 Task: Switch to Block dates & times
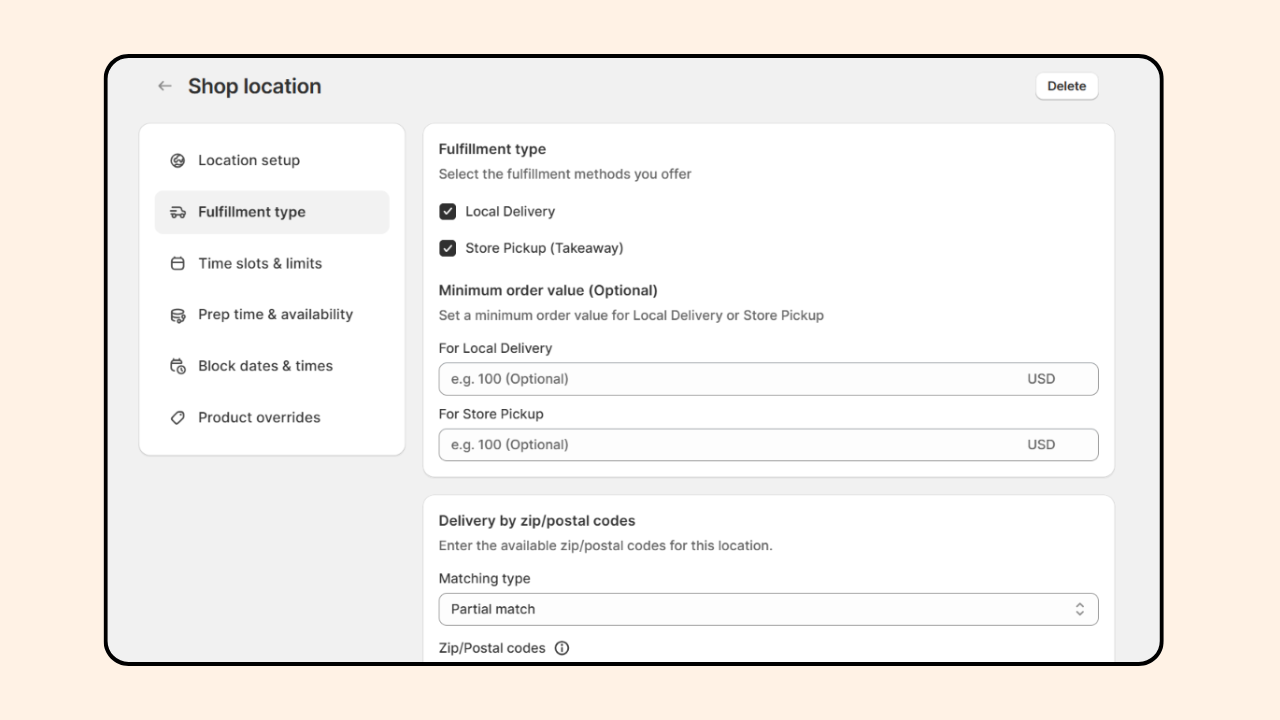click(x=272, y=366)
